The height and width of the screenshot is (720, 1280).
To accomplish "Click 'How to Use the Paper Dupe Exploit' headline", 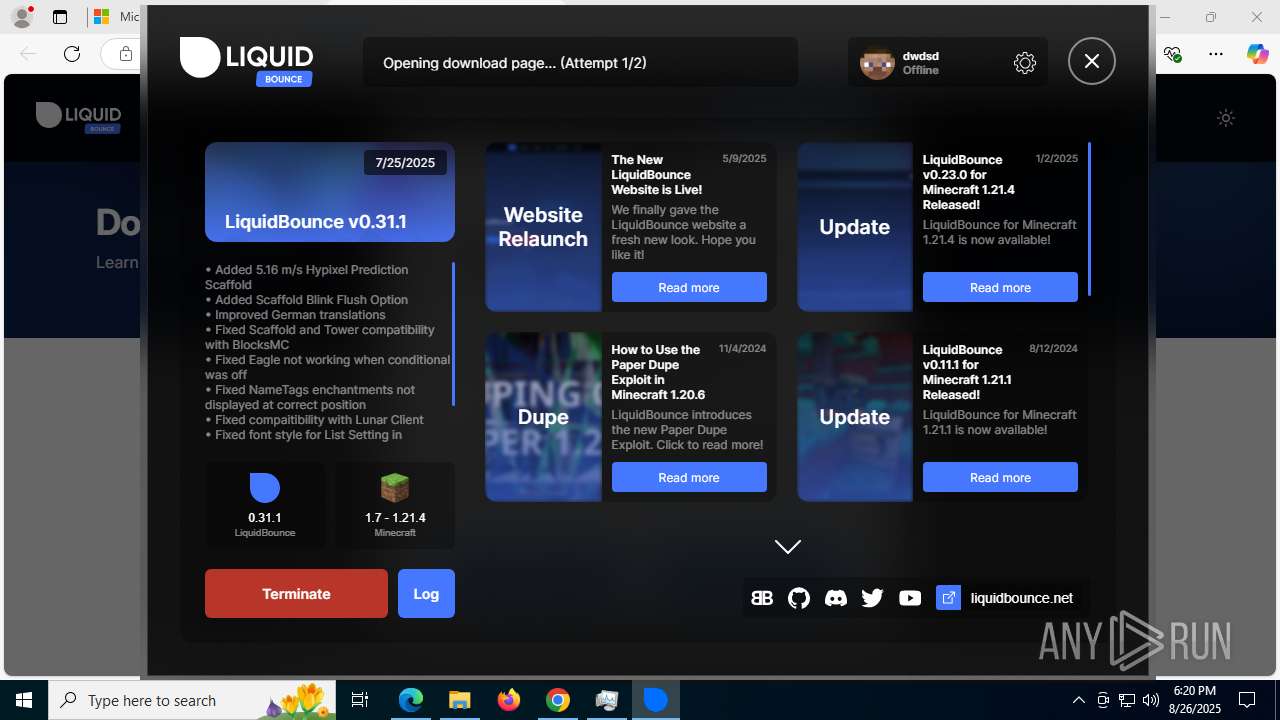I will 658,372.
